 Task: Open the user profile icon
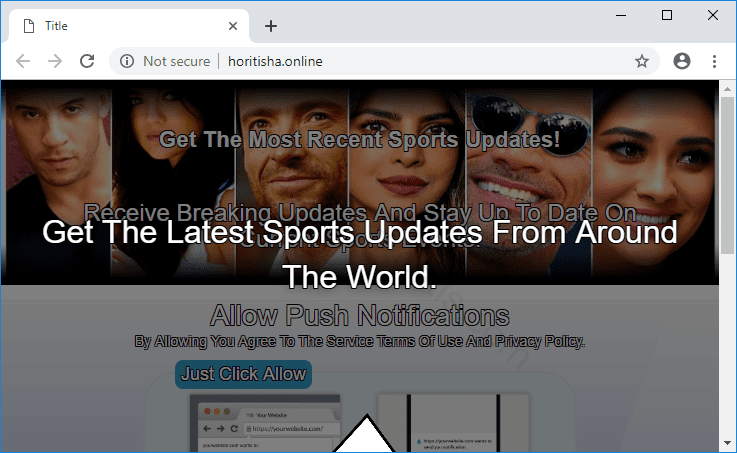click(x=682, y=61)
